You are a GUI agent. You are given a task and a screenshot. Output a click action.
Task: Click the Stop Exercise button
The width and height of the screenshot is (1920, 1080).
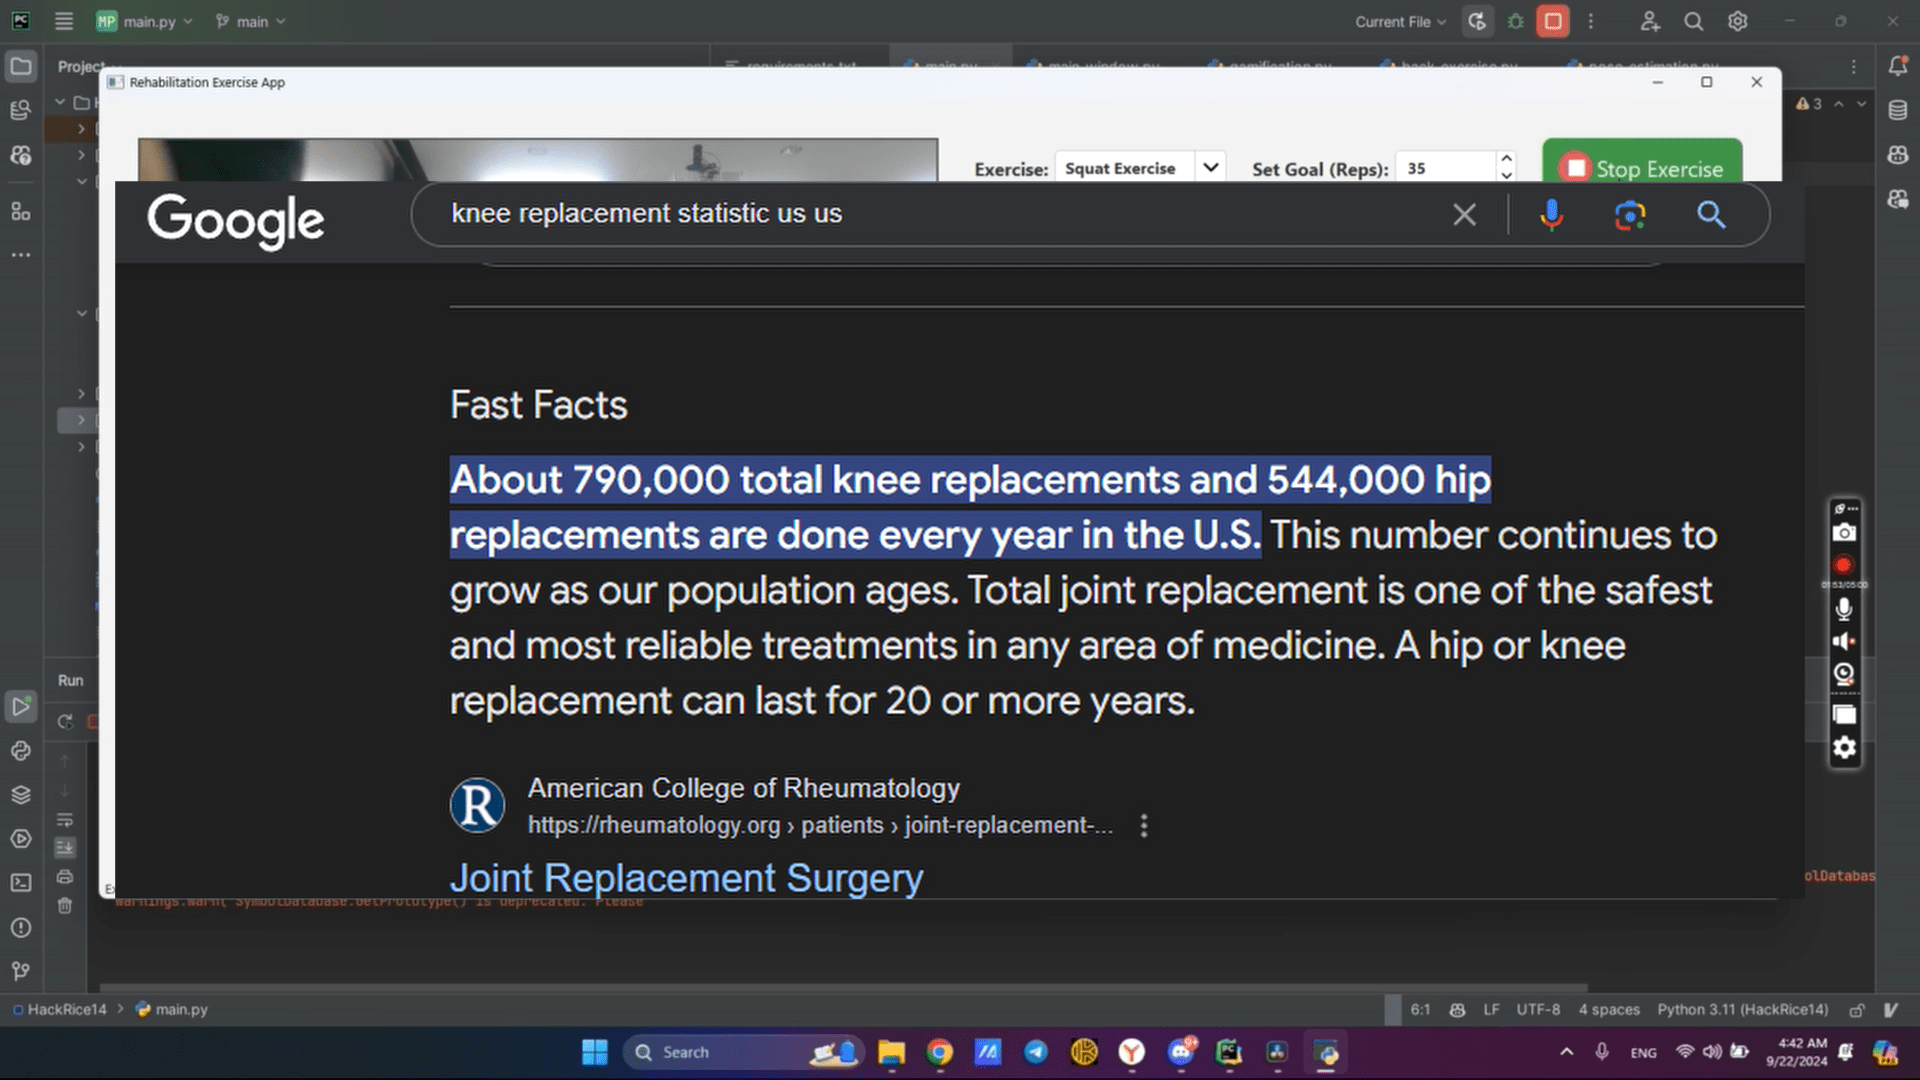pos(1642,168)
